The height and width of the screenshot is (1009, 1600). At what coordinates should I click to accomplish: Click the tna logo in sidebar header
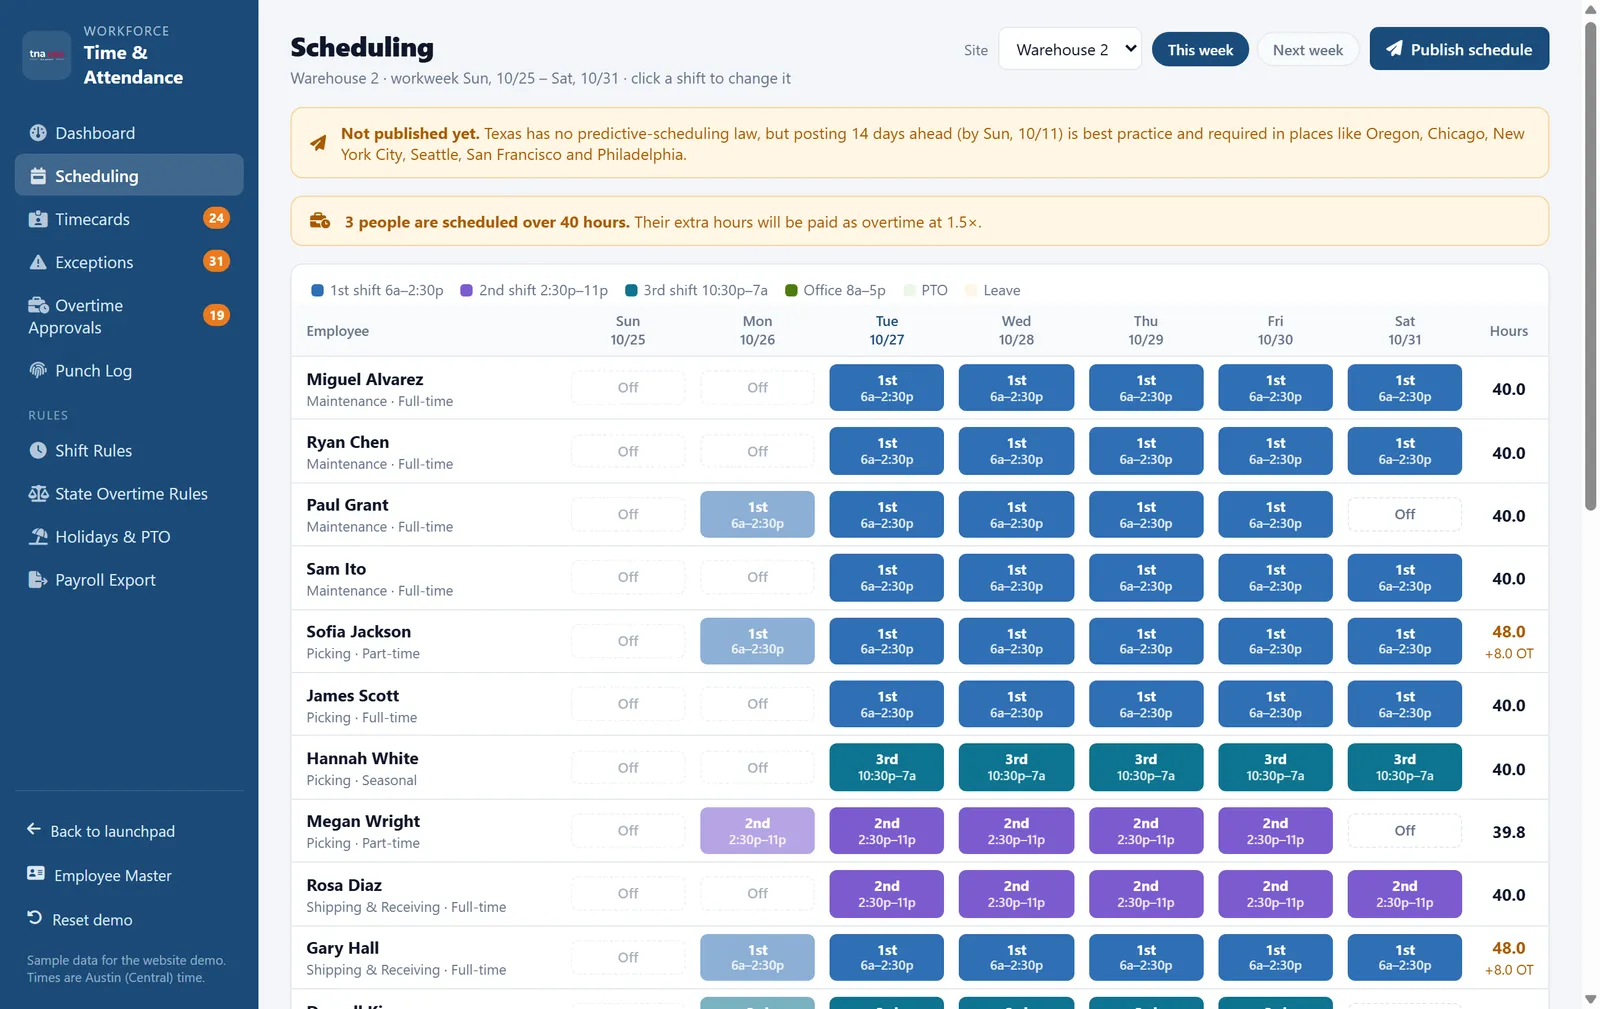(46, 54)
